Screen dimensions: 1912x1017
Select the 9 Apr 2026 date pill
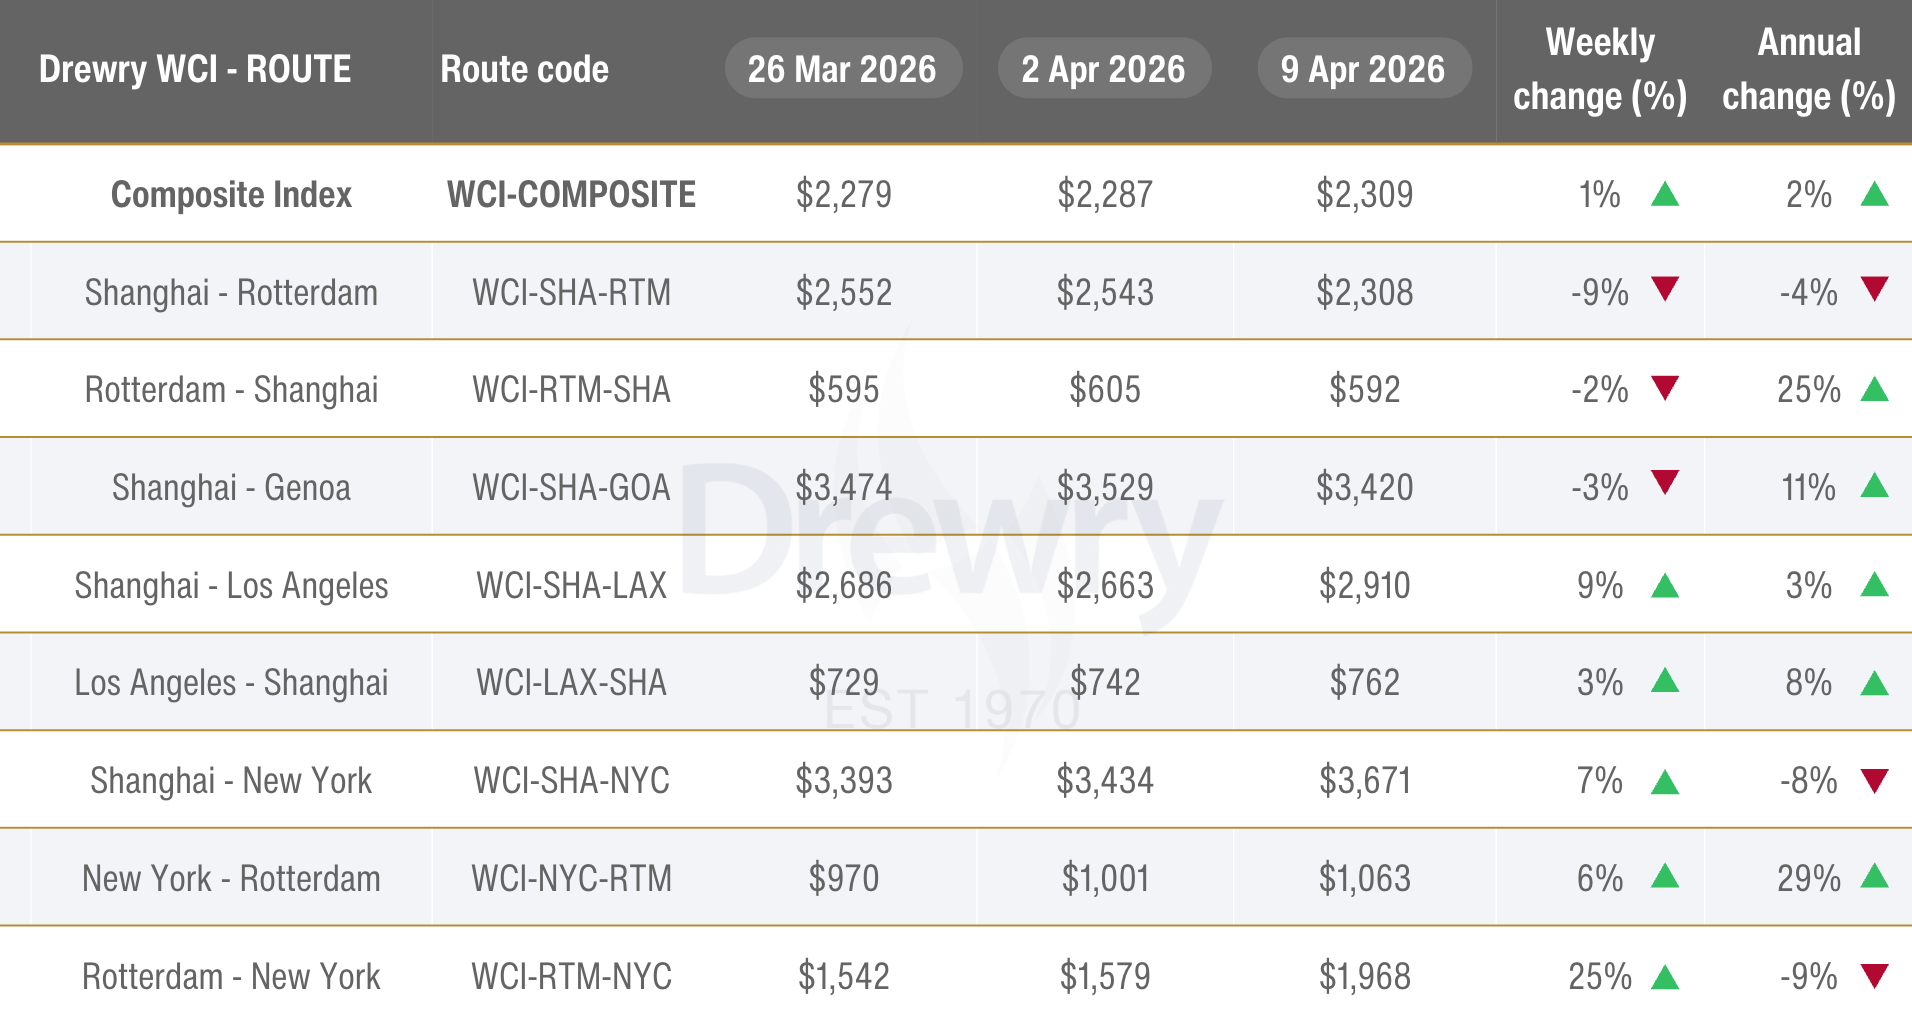pyautogui.click(x=1364, y=69)
